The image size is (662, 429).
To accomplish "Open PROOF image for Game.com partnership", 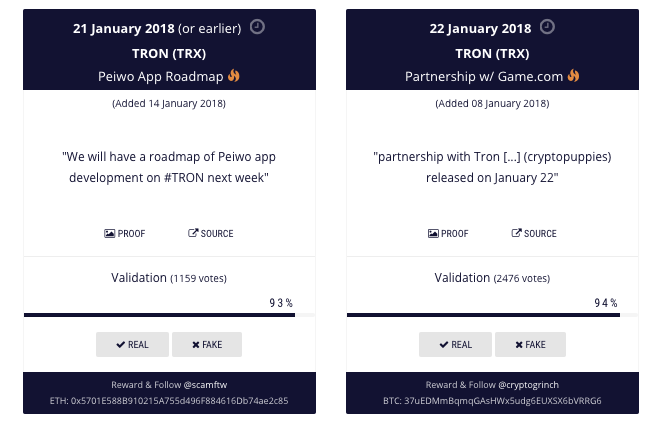I will [448, 234].
